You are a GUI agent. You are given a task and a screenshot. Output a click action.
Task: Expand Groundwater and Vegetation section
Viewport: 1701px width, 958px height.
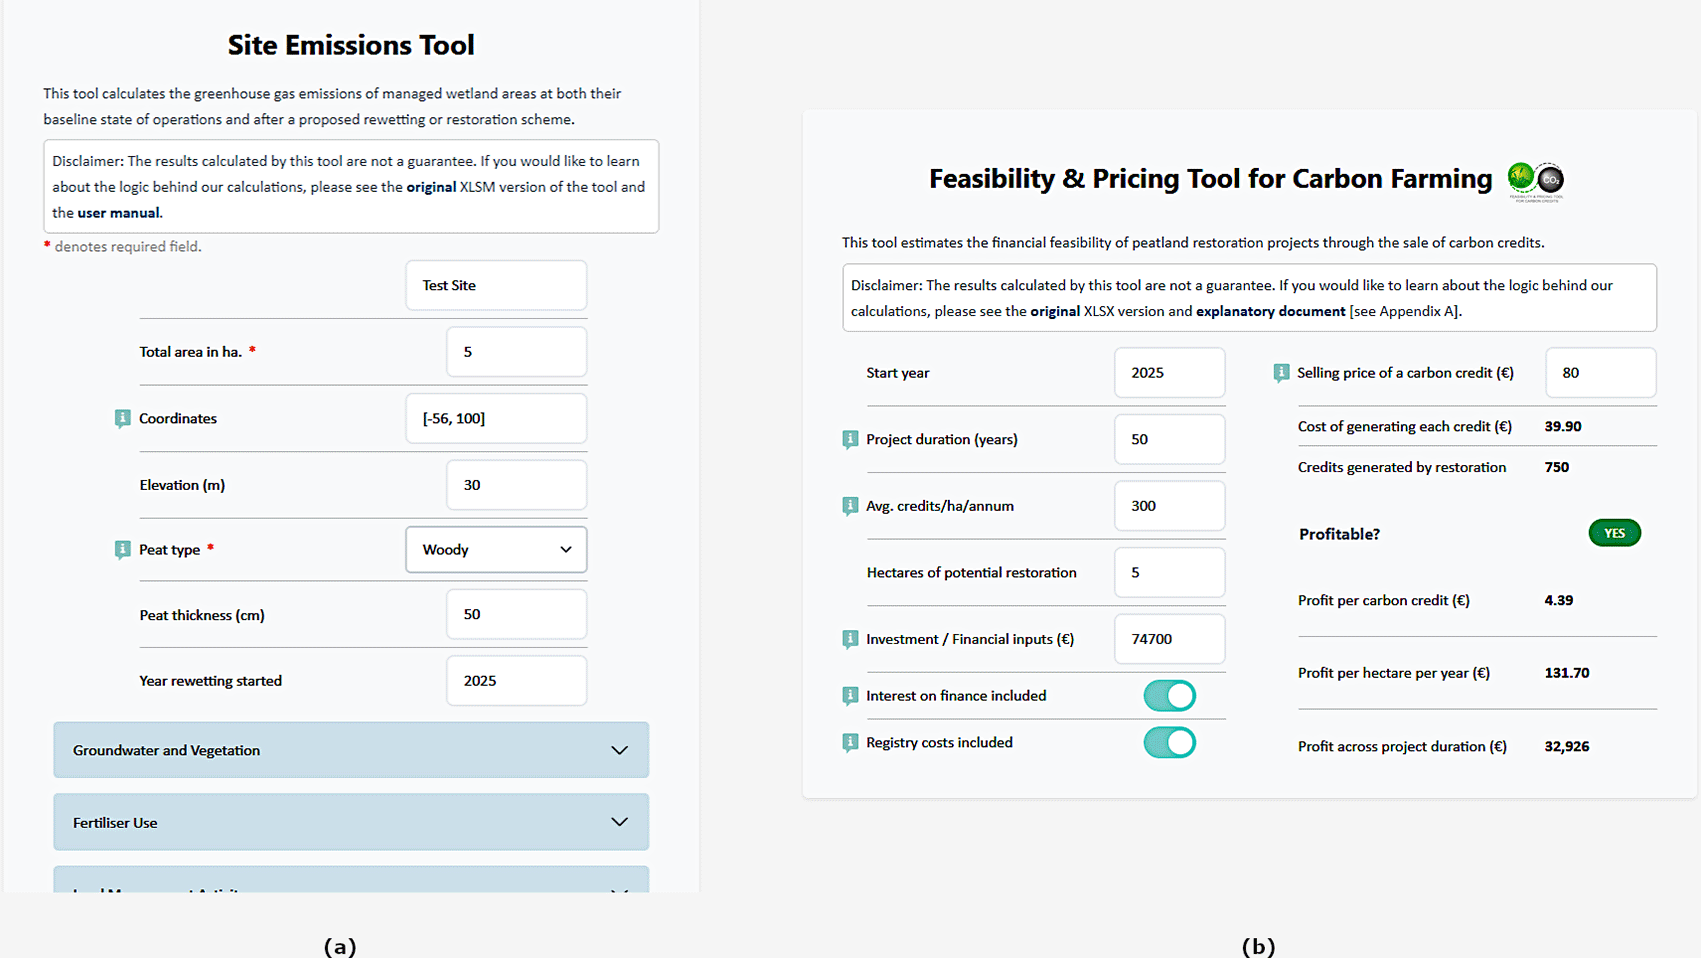(351, 750)
